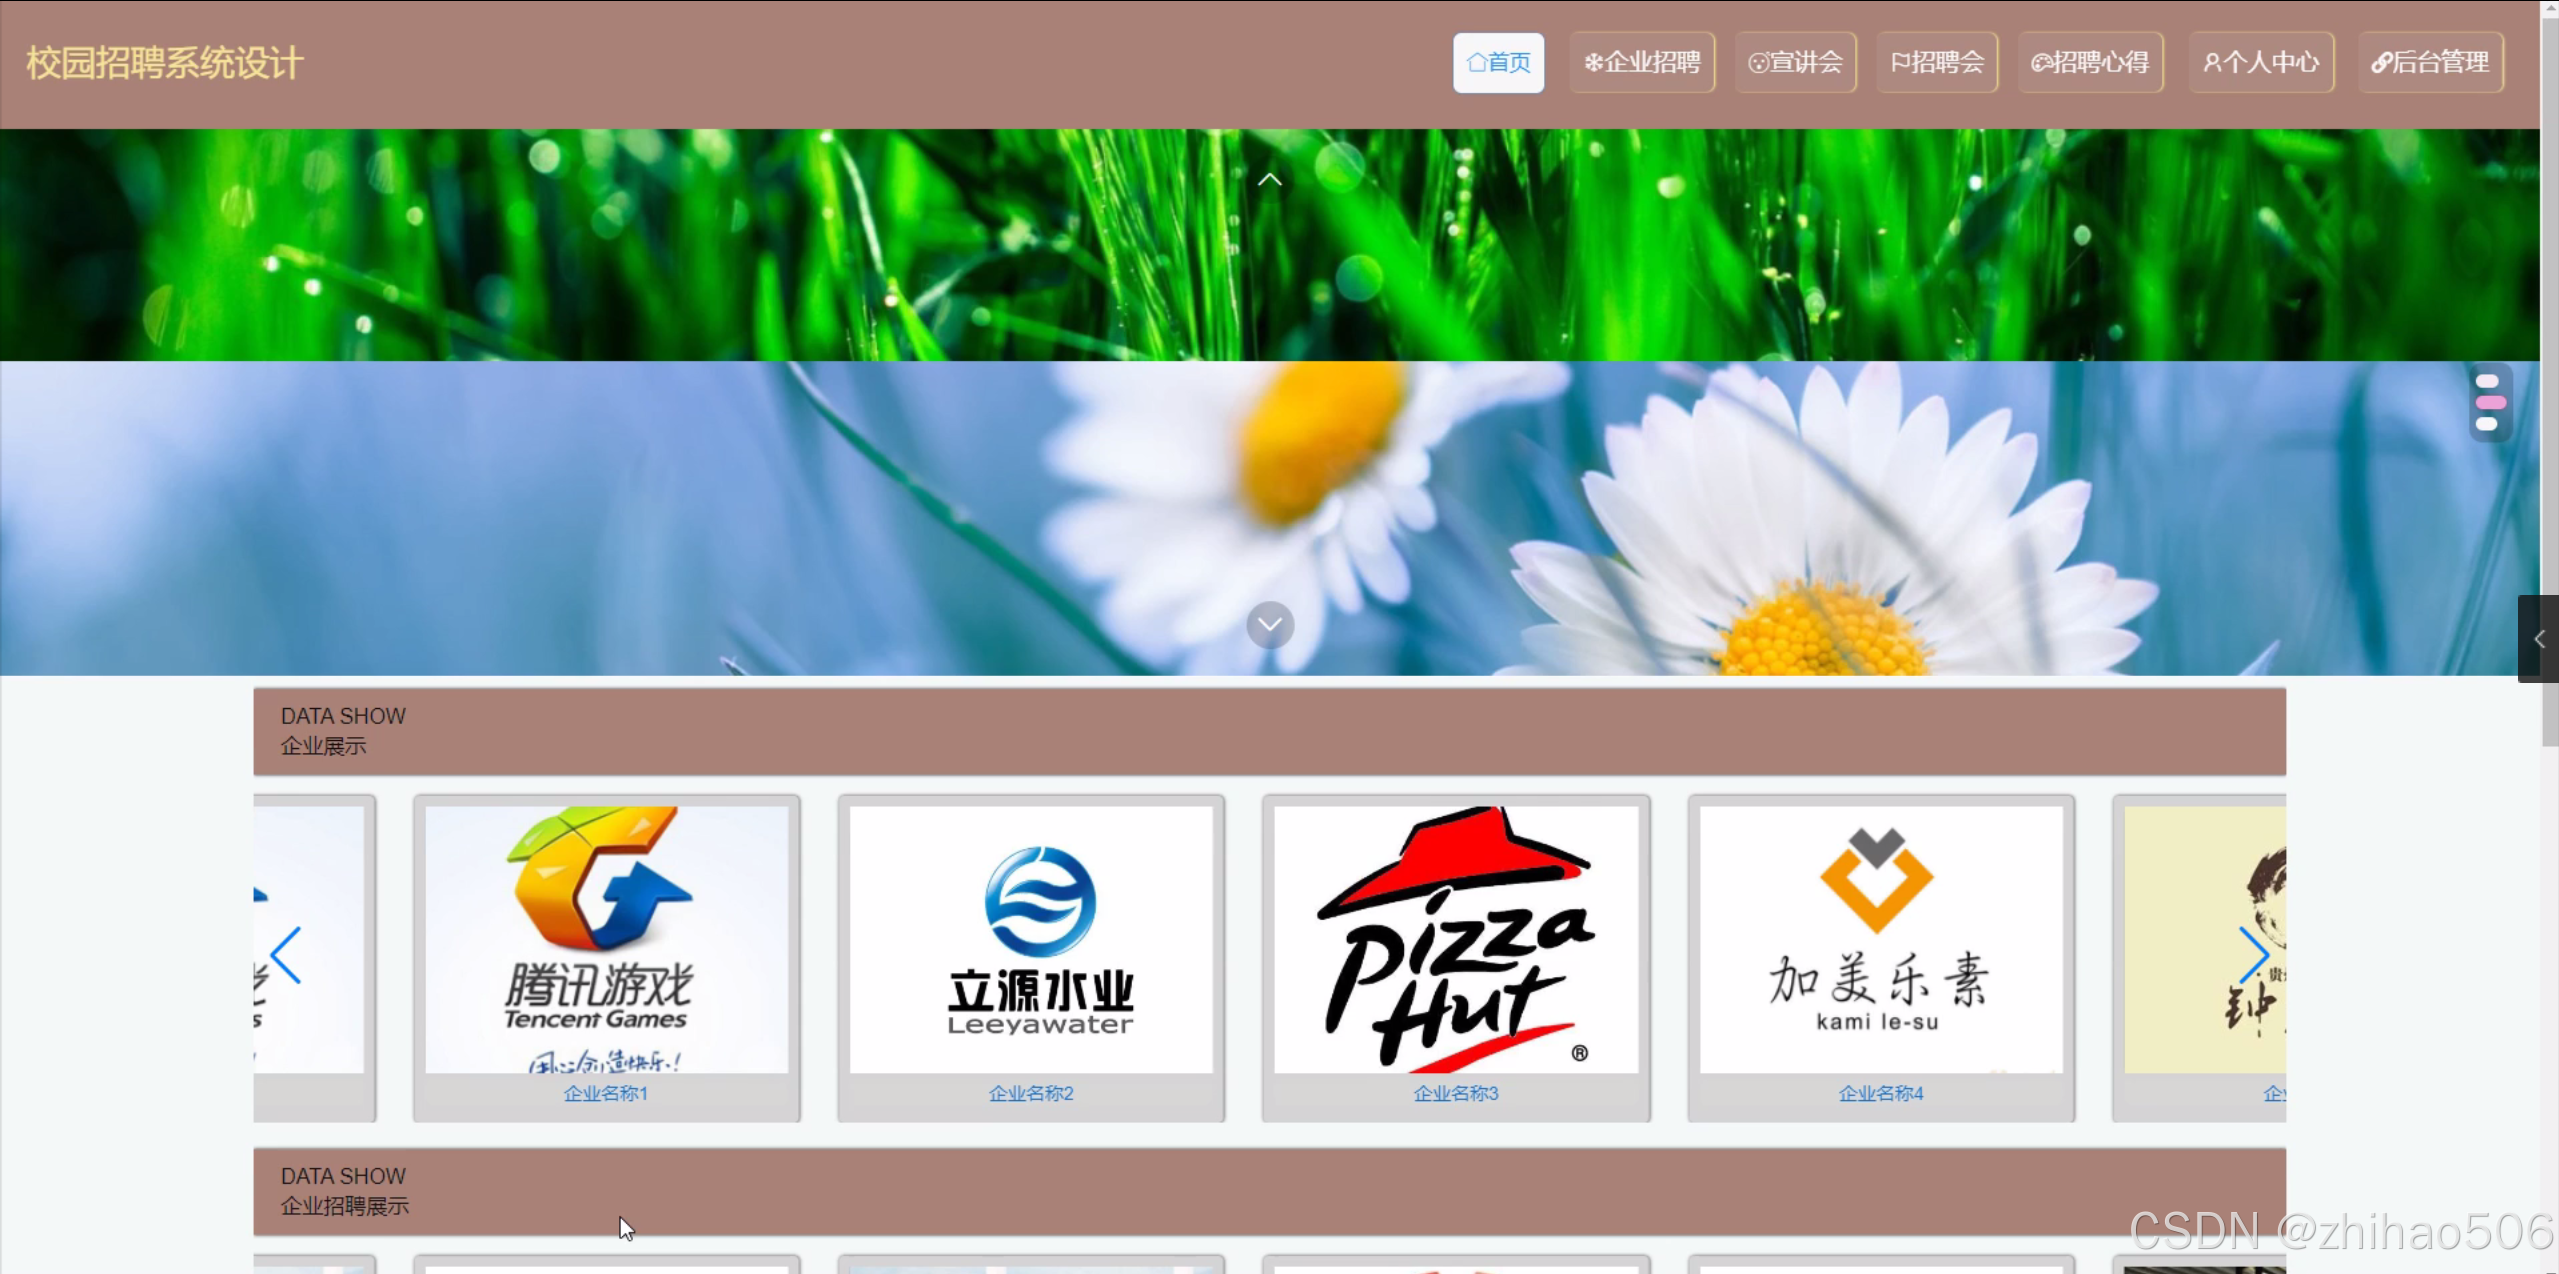Image resolution: width=2559 pixels, height=1274 pixels.
Task: Click 后台管理 link icon button
Action: (2381, 63)
